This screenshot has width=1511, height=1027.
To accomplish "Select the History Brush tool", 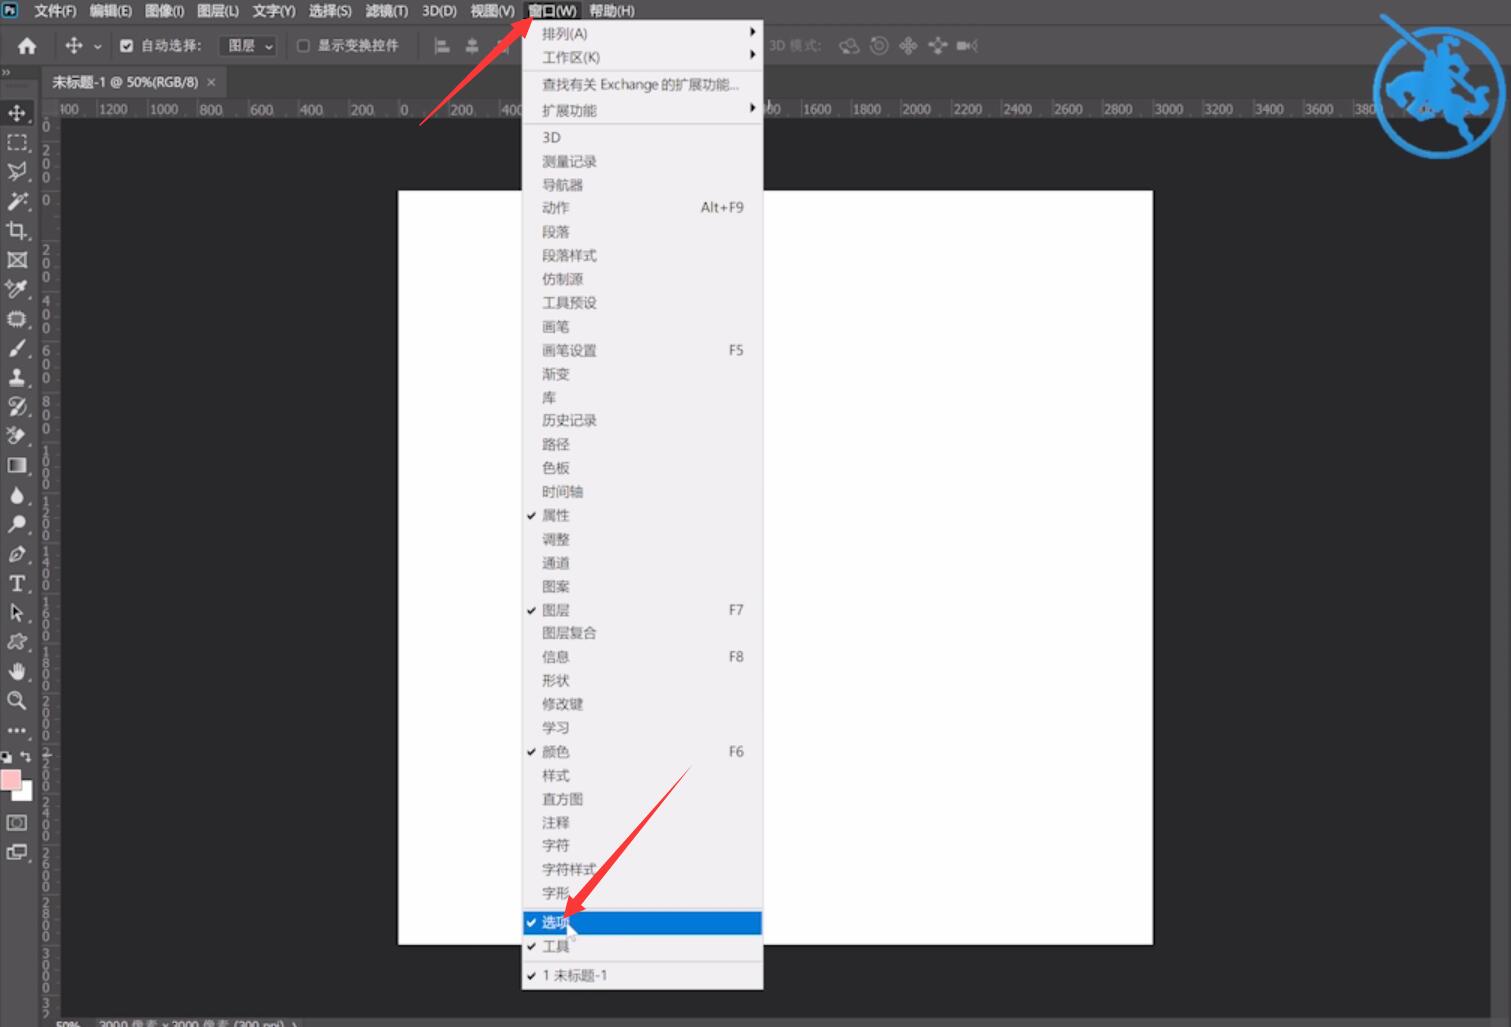I will (x=17, y=406).
